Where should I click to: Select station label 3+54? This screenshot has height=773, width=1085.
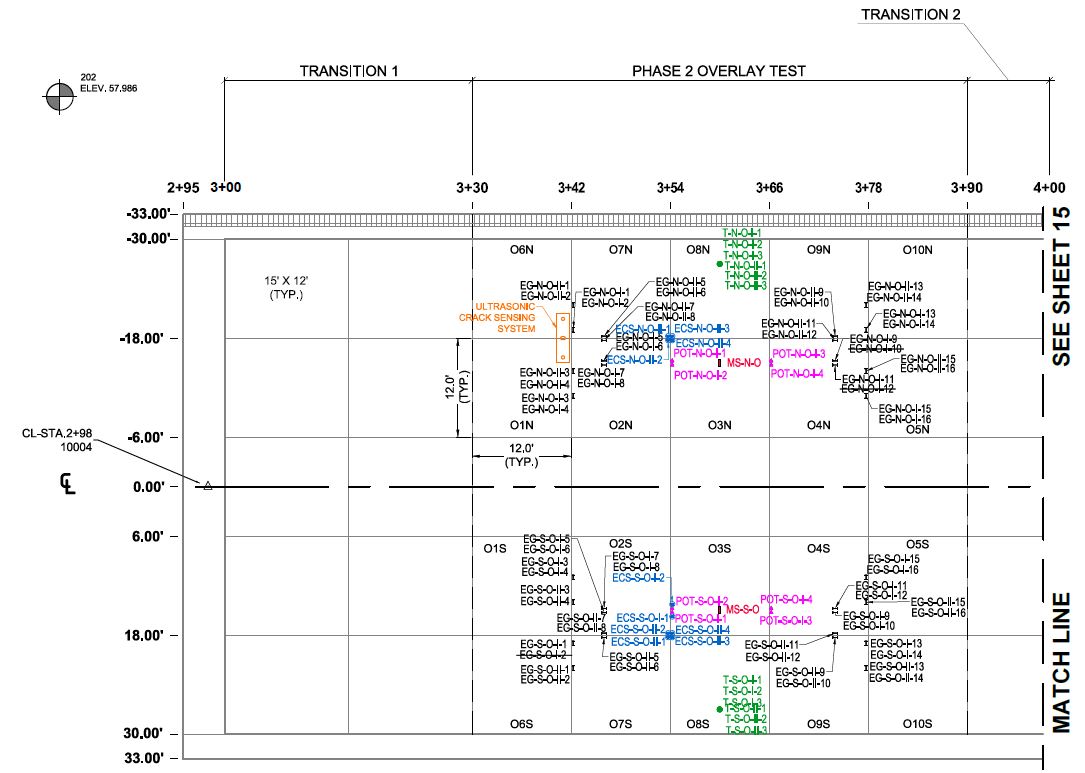[x=670, y=187]
